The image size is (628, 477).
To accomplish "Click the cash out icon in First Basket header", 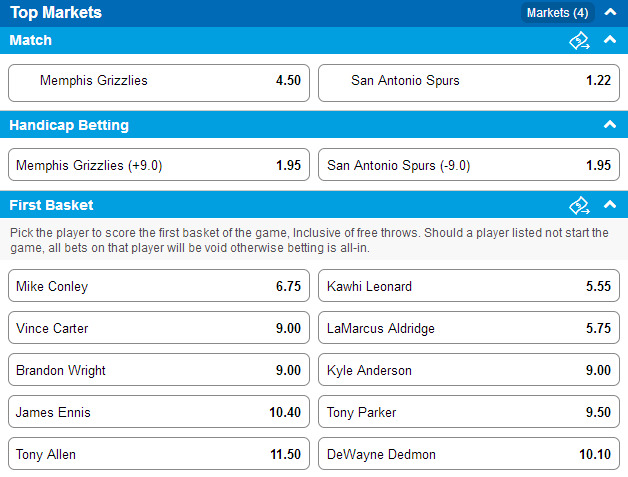I will [579, 205].
